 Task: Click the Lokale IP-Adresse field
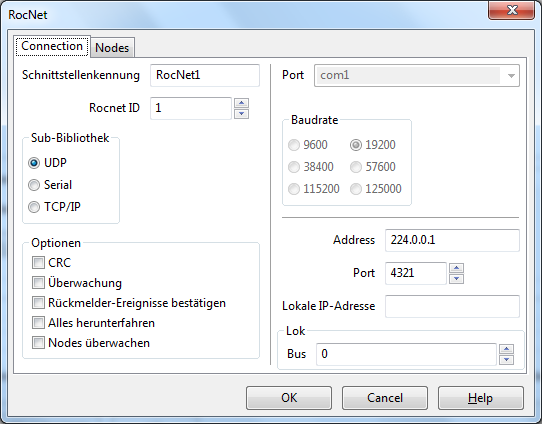click(x=452, y=306)
